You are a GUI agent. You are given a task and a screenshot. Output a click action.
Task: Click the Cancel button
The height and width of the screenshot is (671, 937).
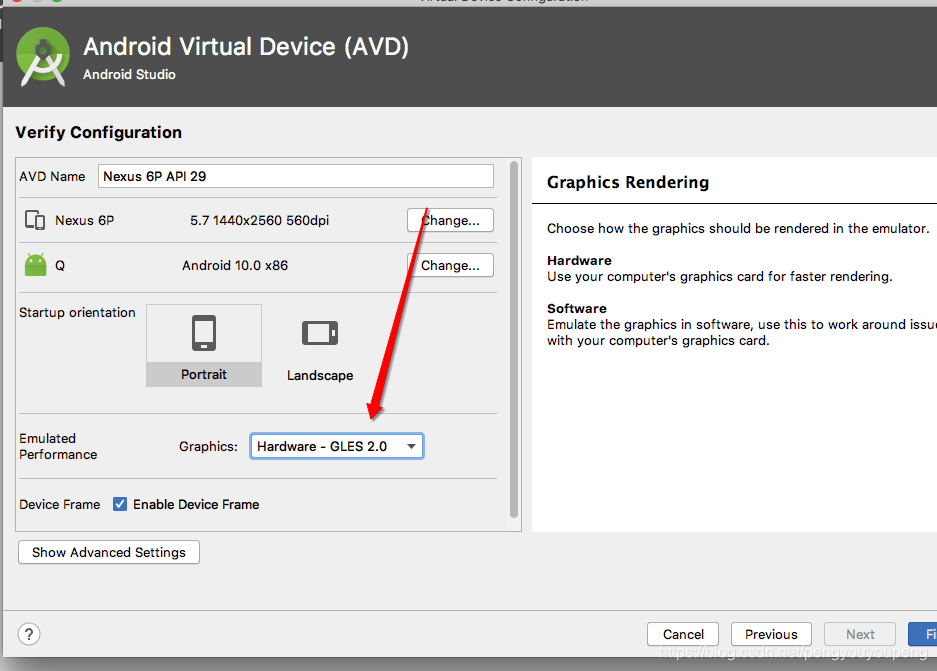683,634
